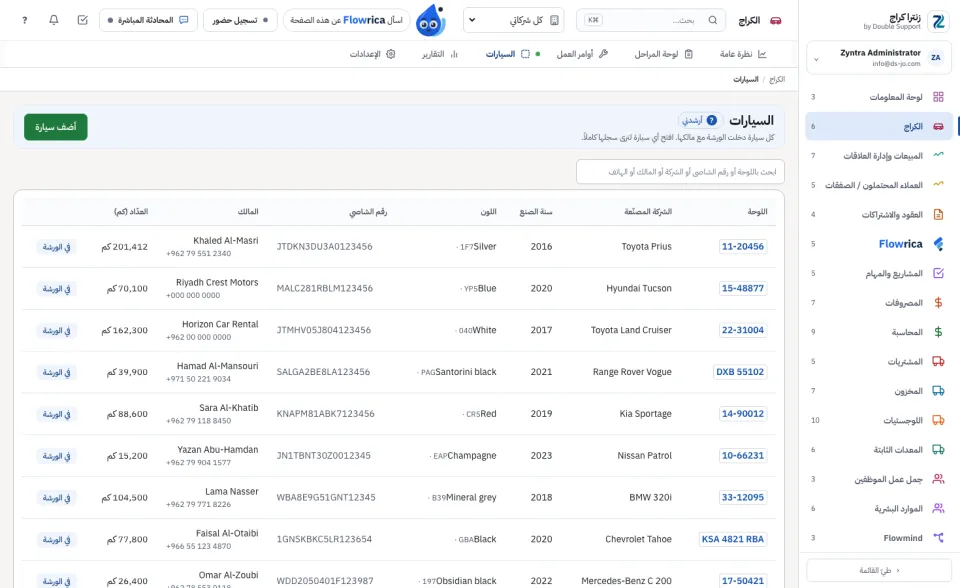The image size is (960, 588).
Task: Select الكراج item in sidebar
Action: (x=879, y=126)
